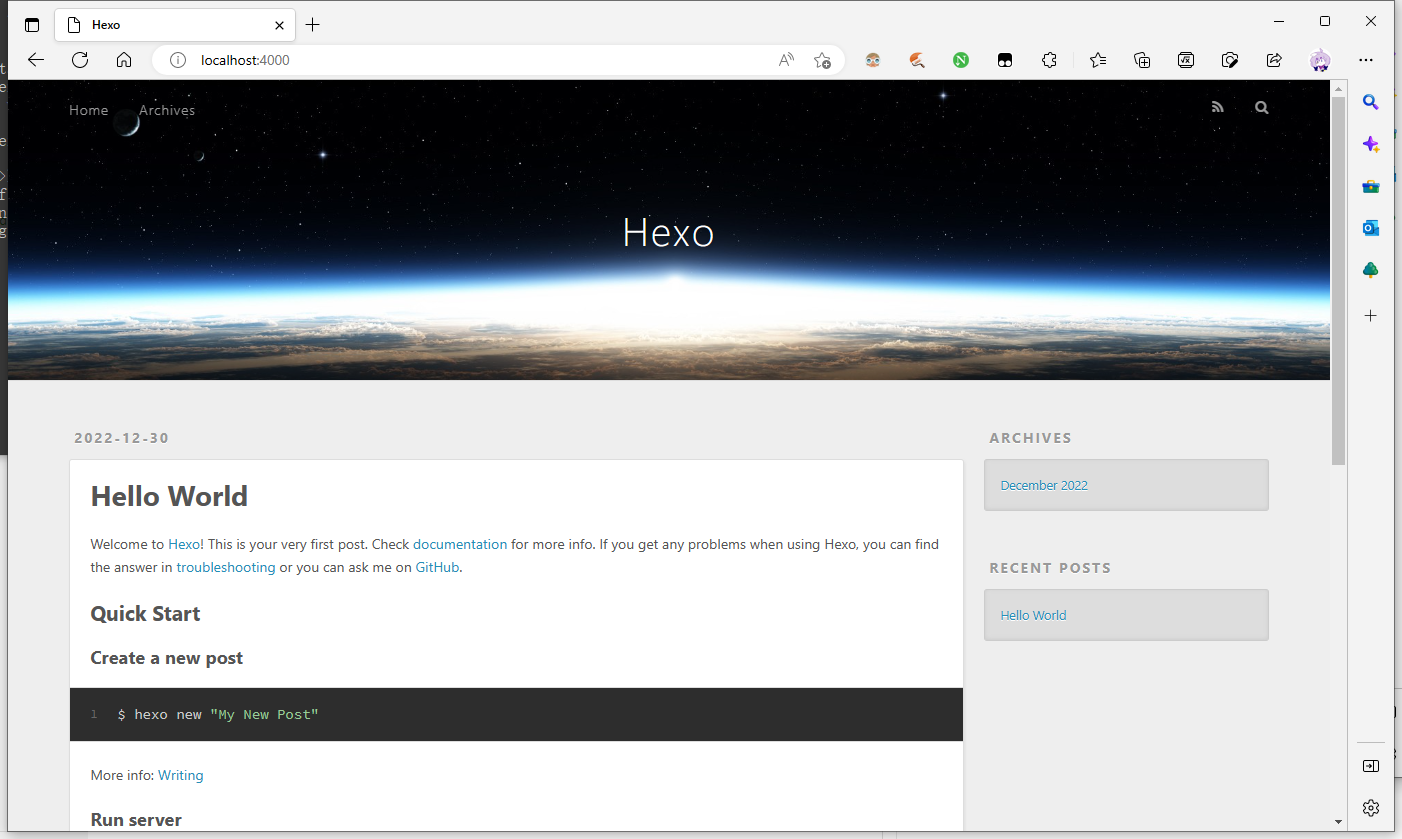Viewport: 1402px width, 839px height.
Task: Go to Archives in the navigation menu
Action: pyautogui.click(x=167, y=110)
